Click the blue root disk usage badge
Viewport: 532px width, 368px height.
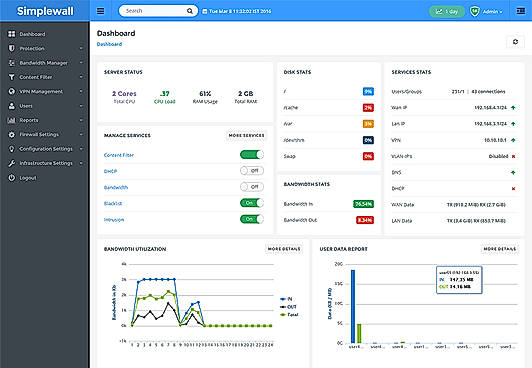[x=368, y=92]
